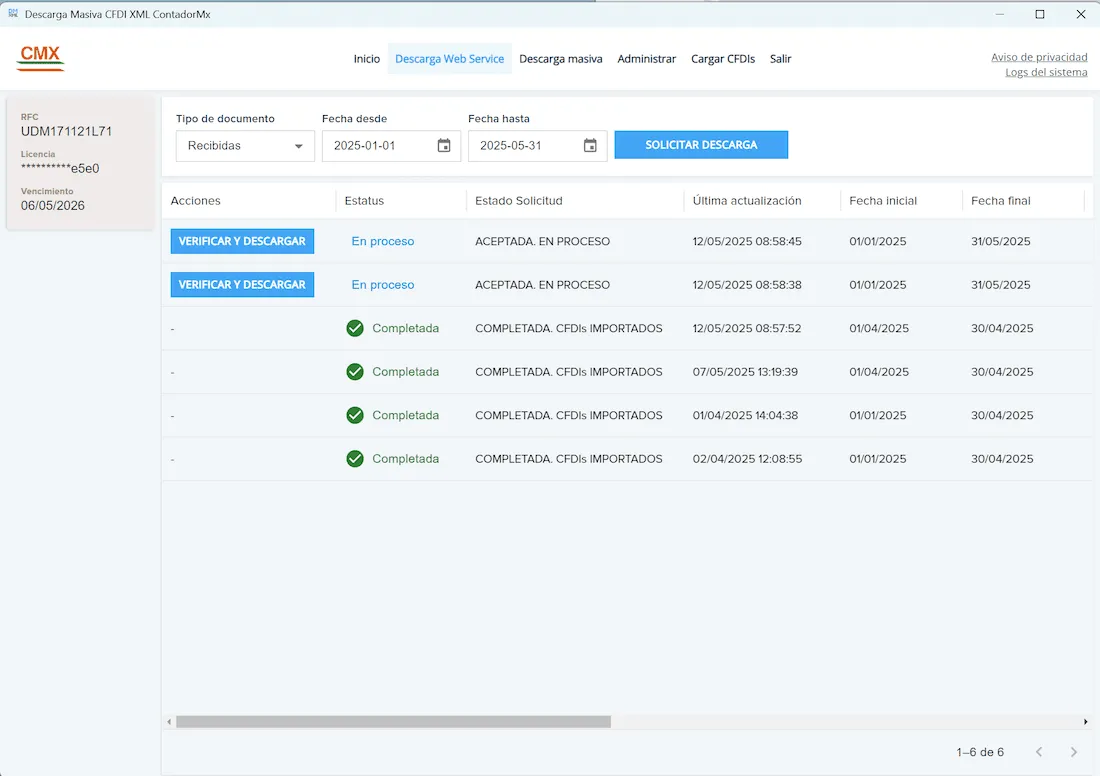Open the Logs del sistema link
Viewport: 1100px width, 776px height.
pos(1046,72)
